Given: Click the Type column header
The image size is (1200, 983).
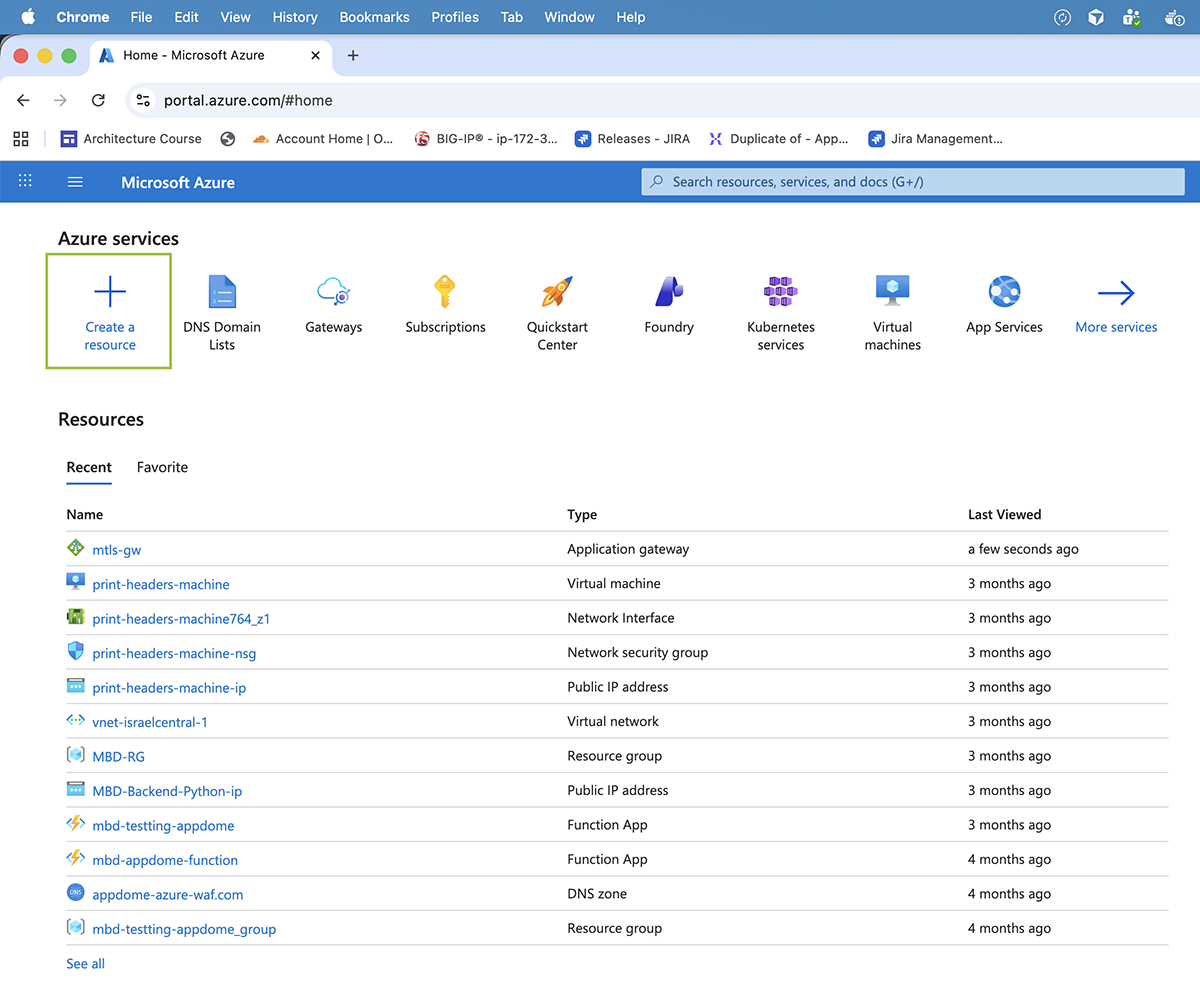Looking at the screenshot, I should (582, 515).
